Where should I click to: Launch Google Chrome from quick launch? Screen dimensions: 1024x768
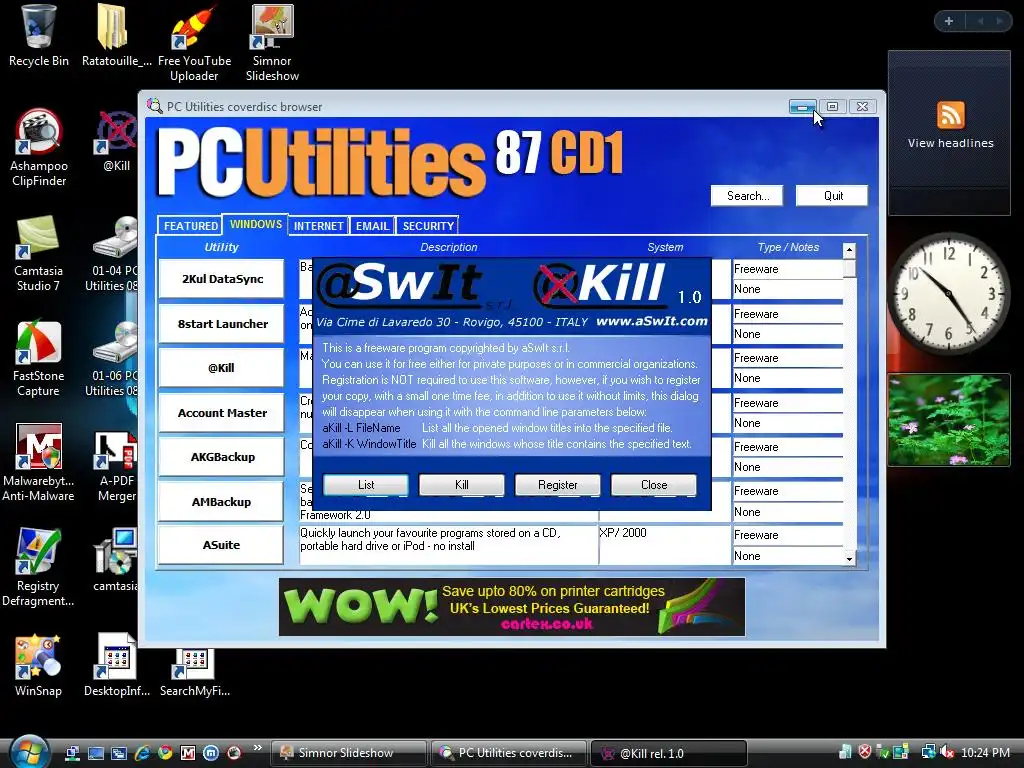pyautogui.click(x=165, y=752)
